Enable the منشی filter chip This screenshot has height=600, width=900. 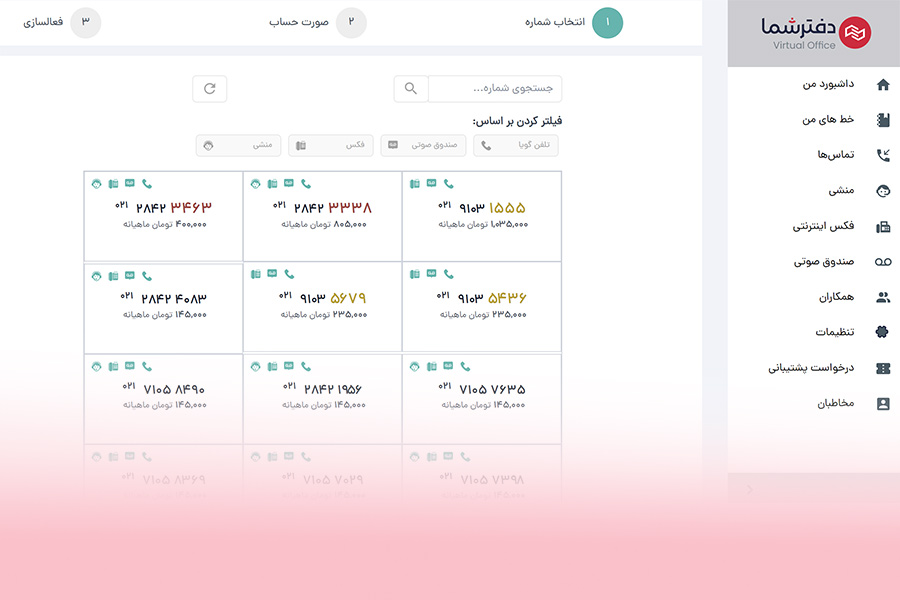(x=238, y=146)
